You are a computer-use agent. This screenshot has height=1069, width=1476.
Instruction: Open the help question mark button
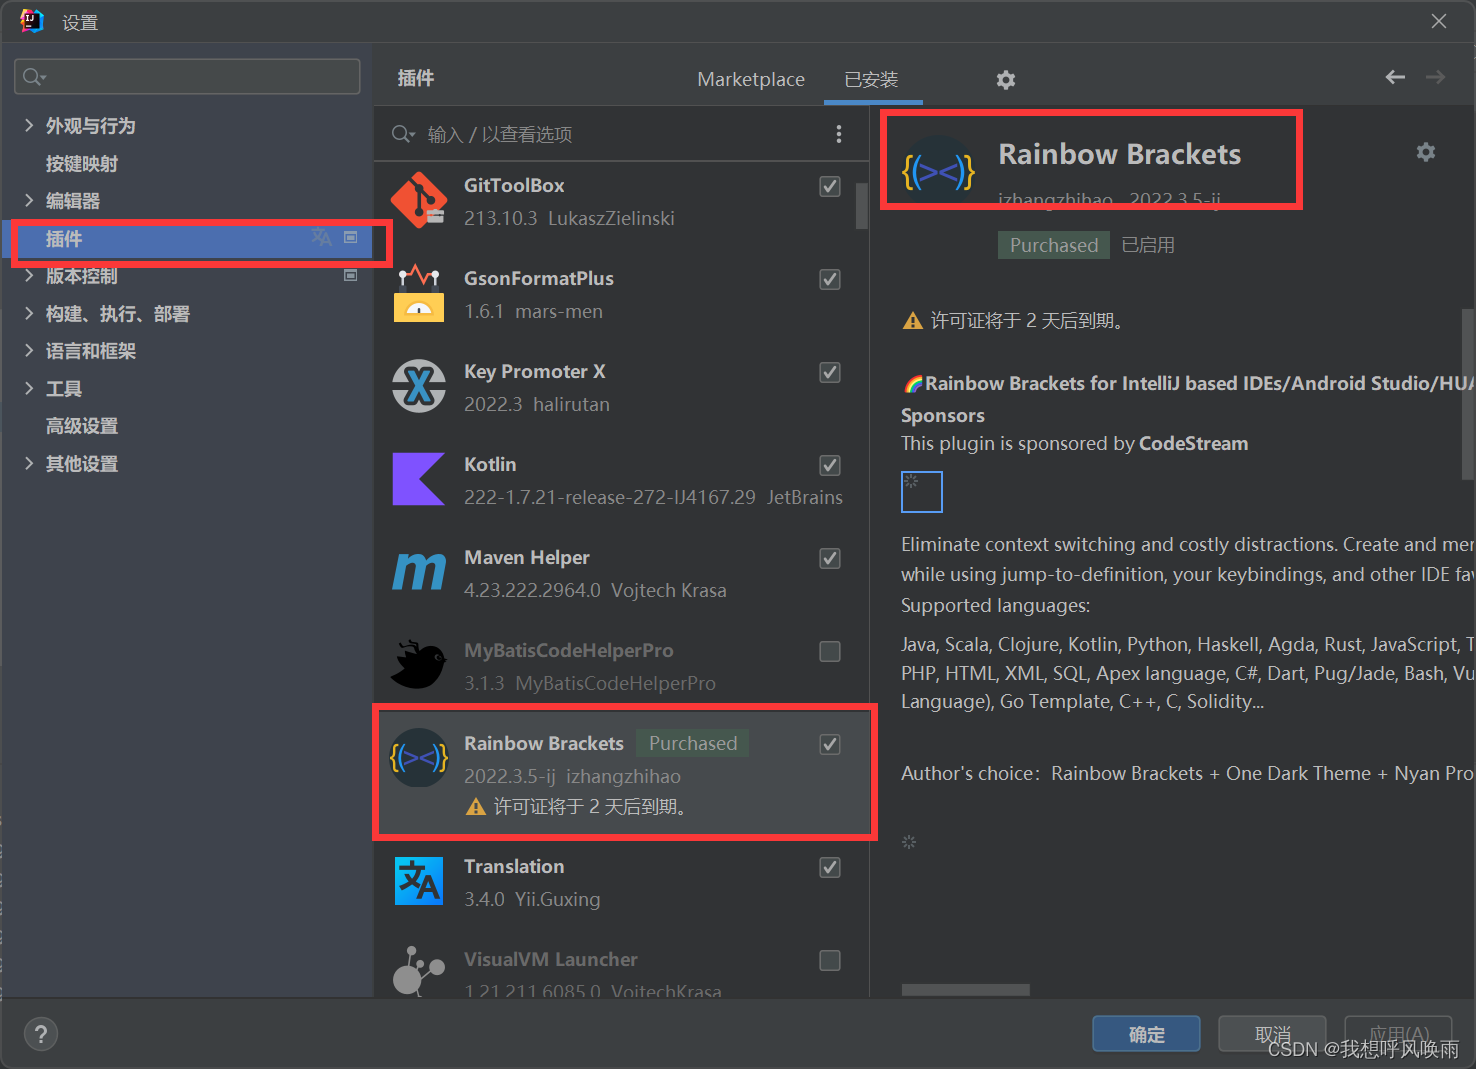[41, 1034]
